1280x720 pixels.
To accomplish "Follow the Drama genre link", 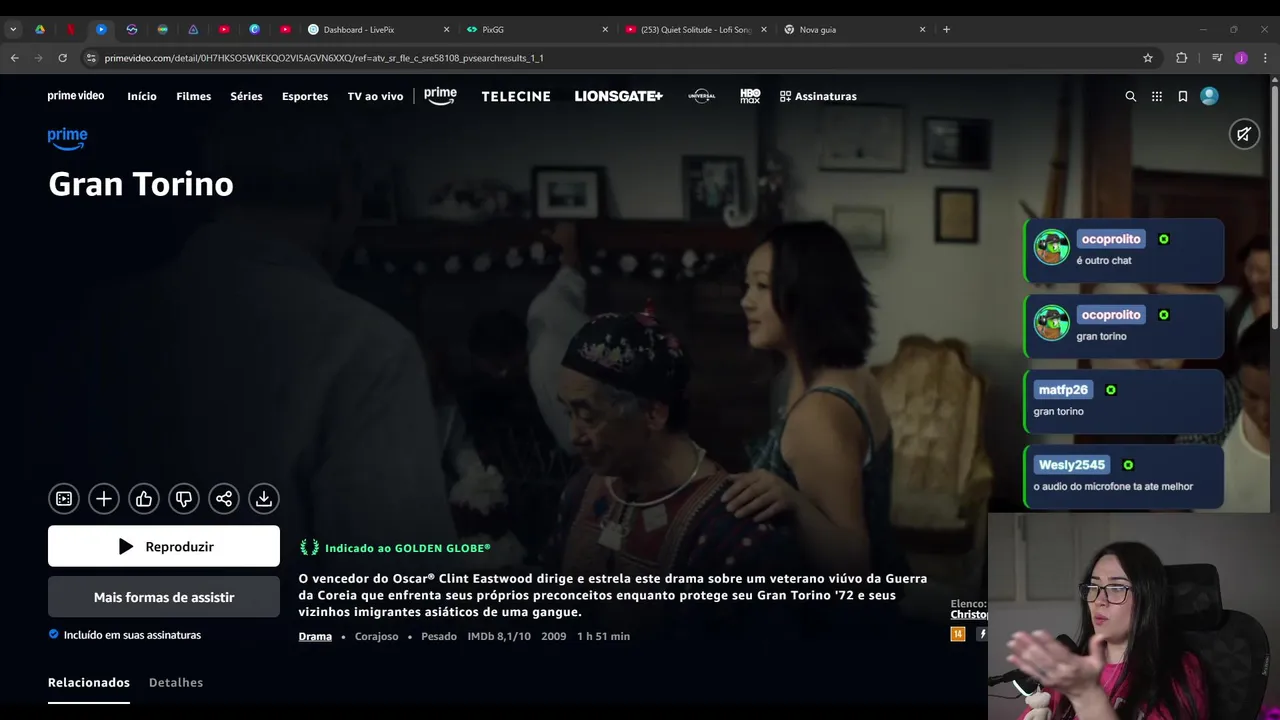I will coord(315,636).
